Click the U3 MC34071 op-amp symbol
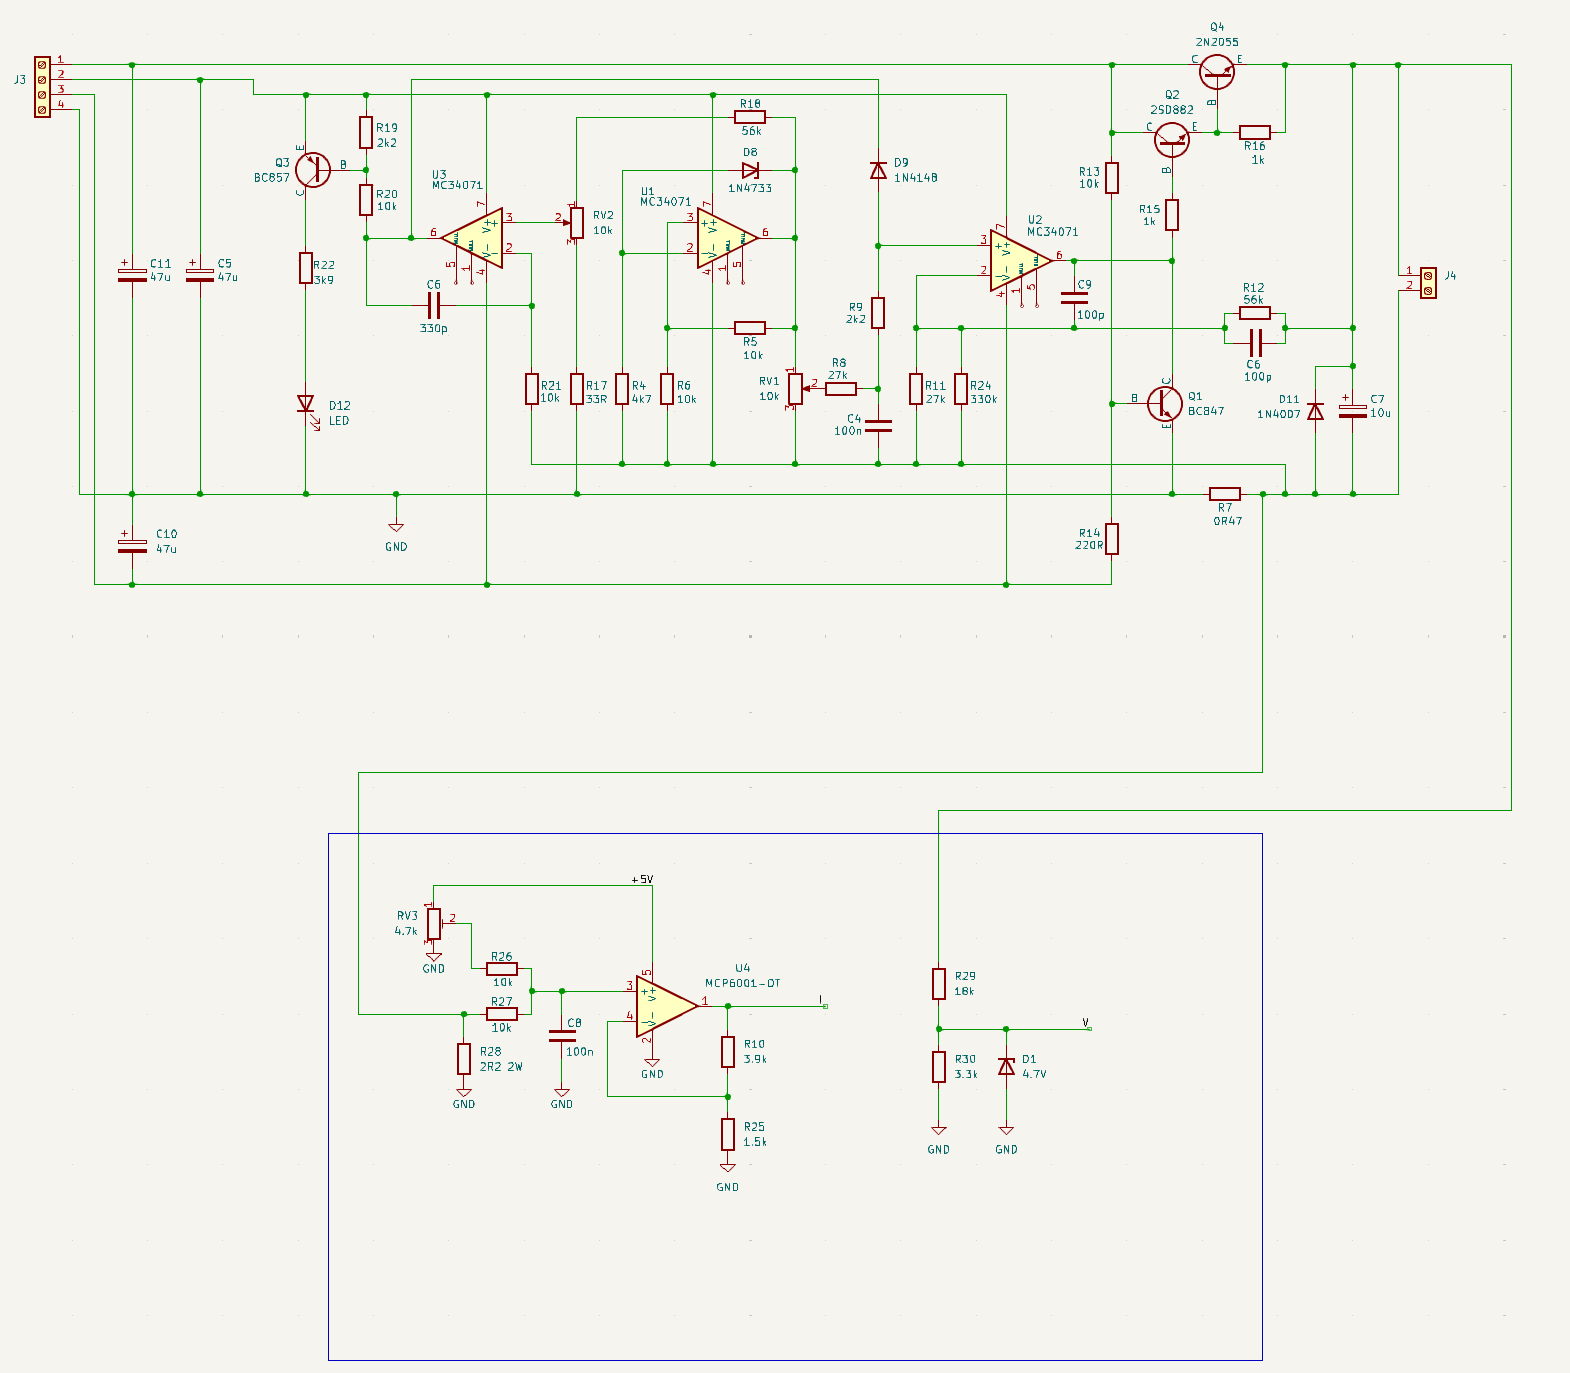1570x1373 pixels. [473, 238]
